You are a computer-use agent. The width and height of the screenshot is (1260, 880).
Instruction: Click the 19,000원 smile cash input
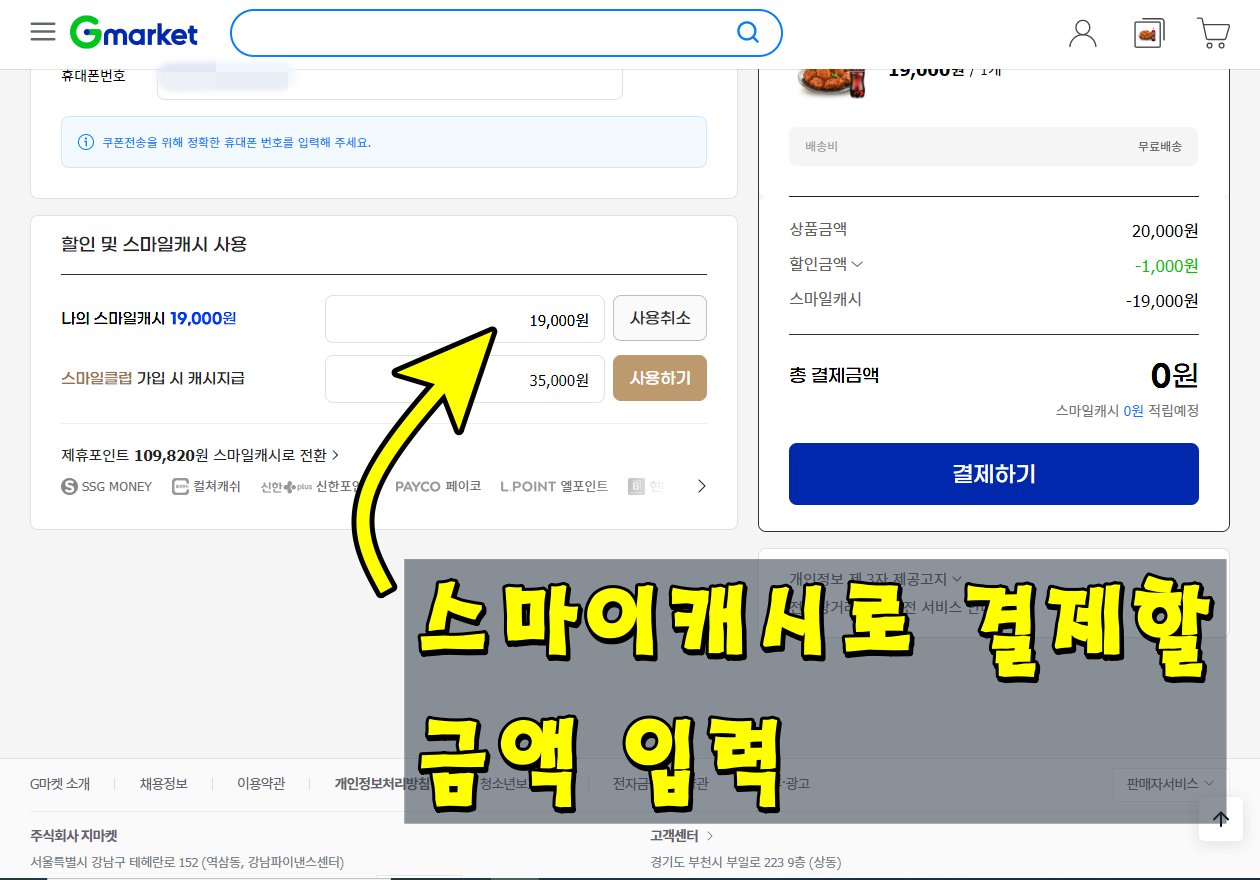pos(465,320)
